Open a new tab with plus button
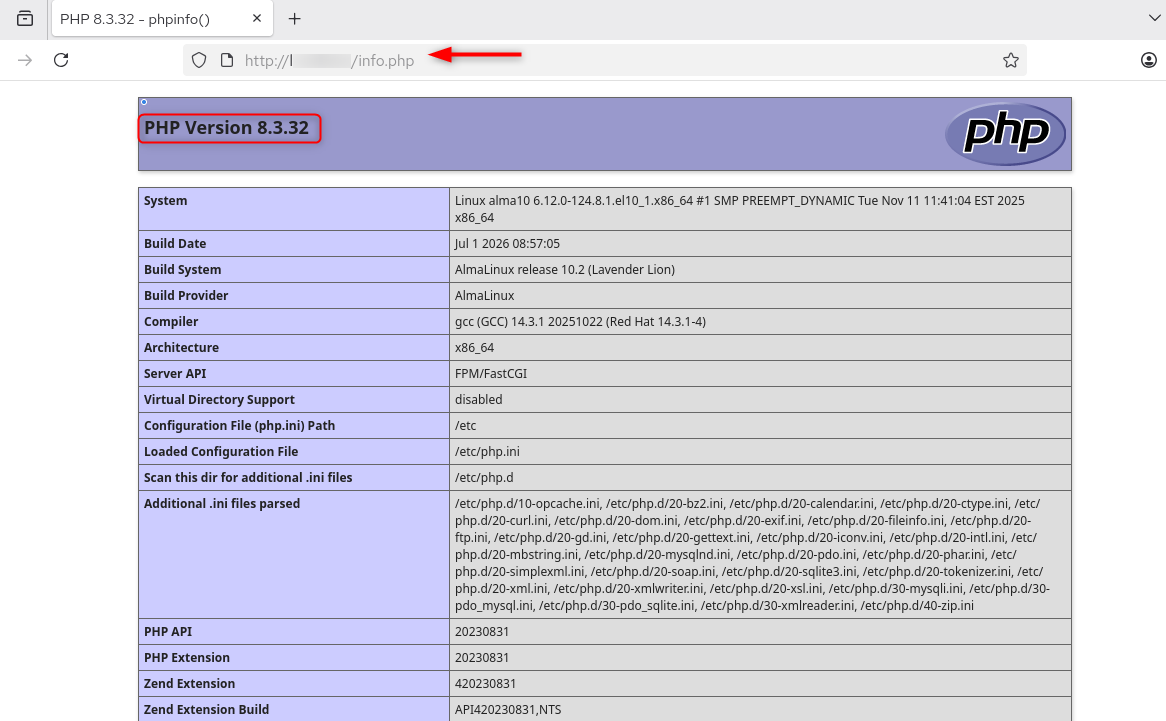Screen dimensions: 1166x721 click(294, 19)
